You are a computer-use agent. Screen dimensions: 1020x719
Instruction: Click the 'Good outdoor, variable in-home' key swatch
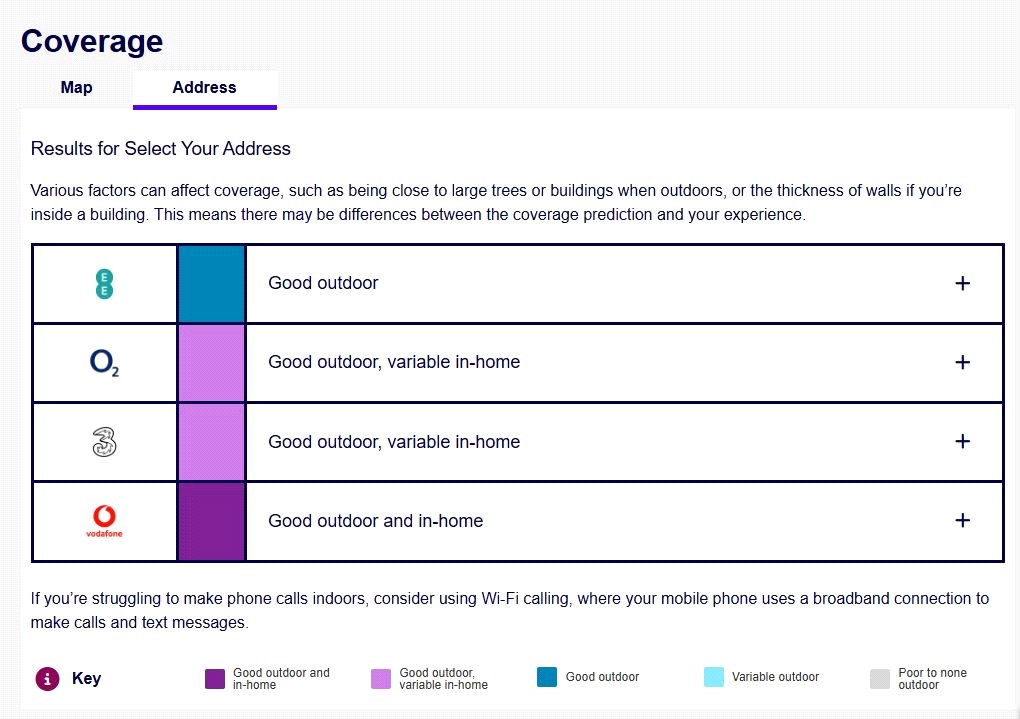[x=380, y=679]
